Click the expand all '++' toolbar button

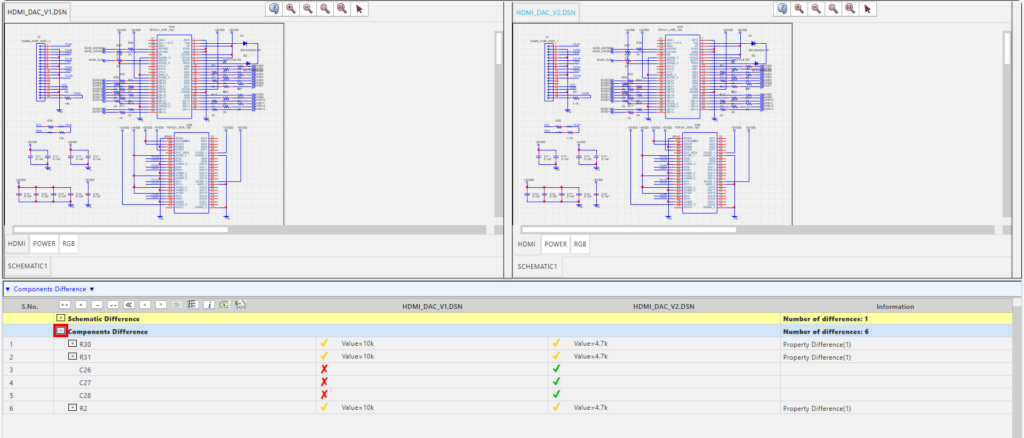(x=65, y=304)
